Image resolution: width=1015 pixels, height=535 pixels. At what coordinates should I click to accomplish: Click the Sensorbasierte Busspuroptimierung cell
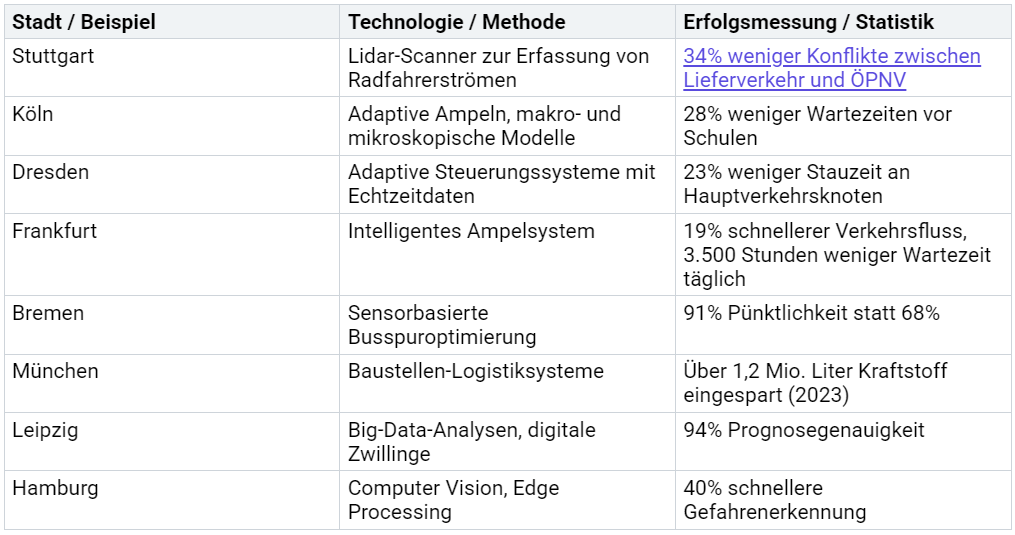coord(442,325)
